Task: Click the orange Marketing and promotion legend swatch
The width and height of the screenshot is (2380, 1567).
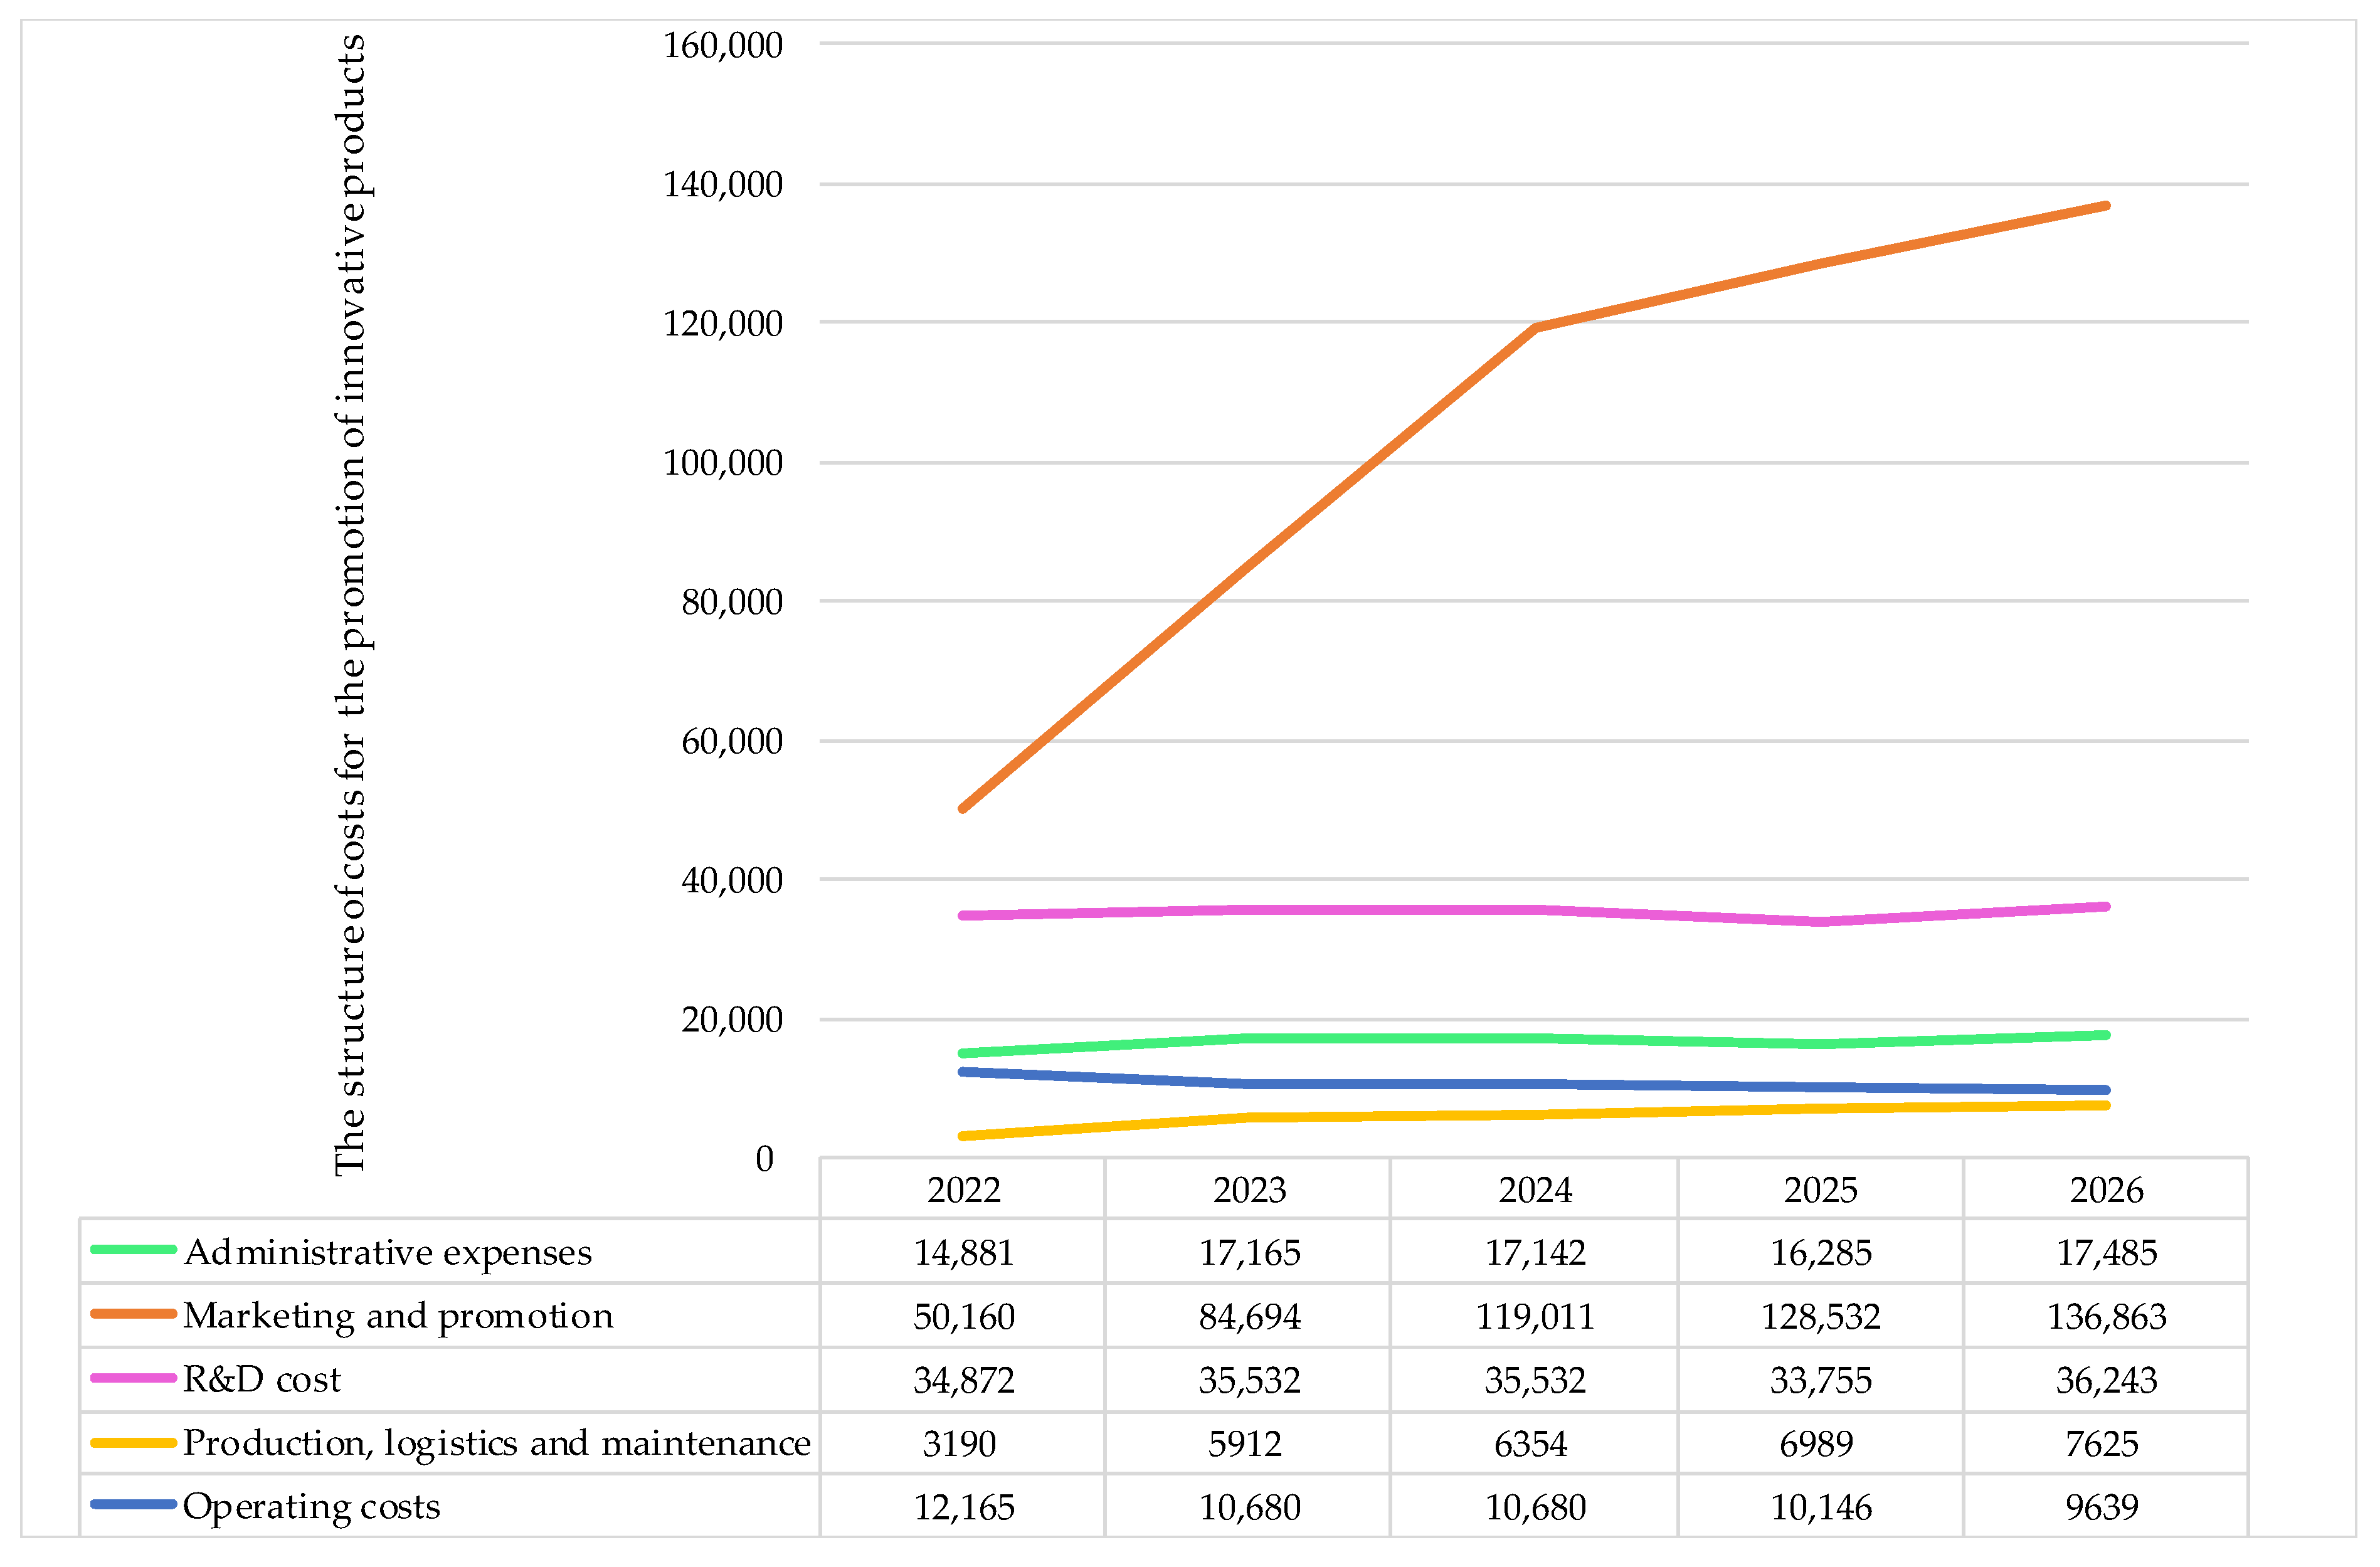Action: 133,1314
